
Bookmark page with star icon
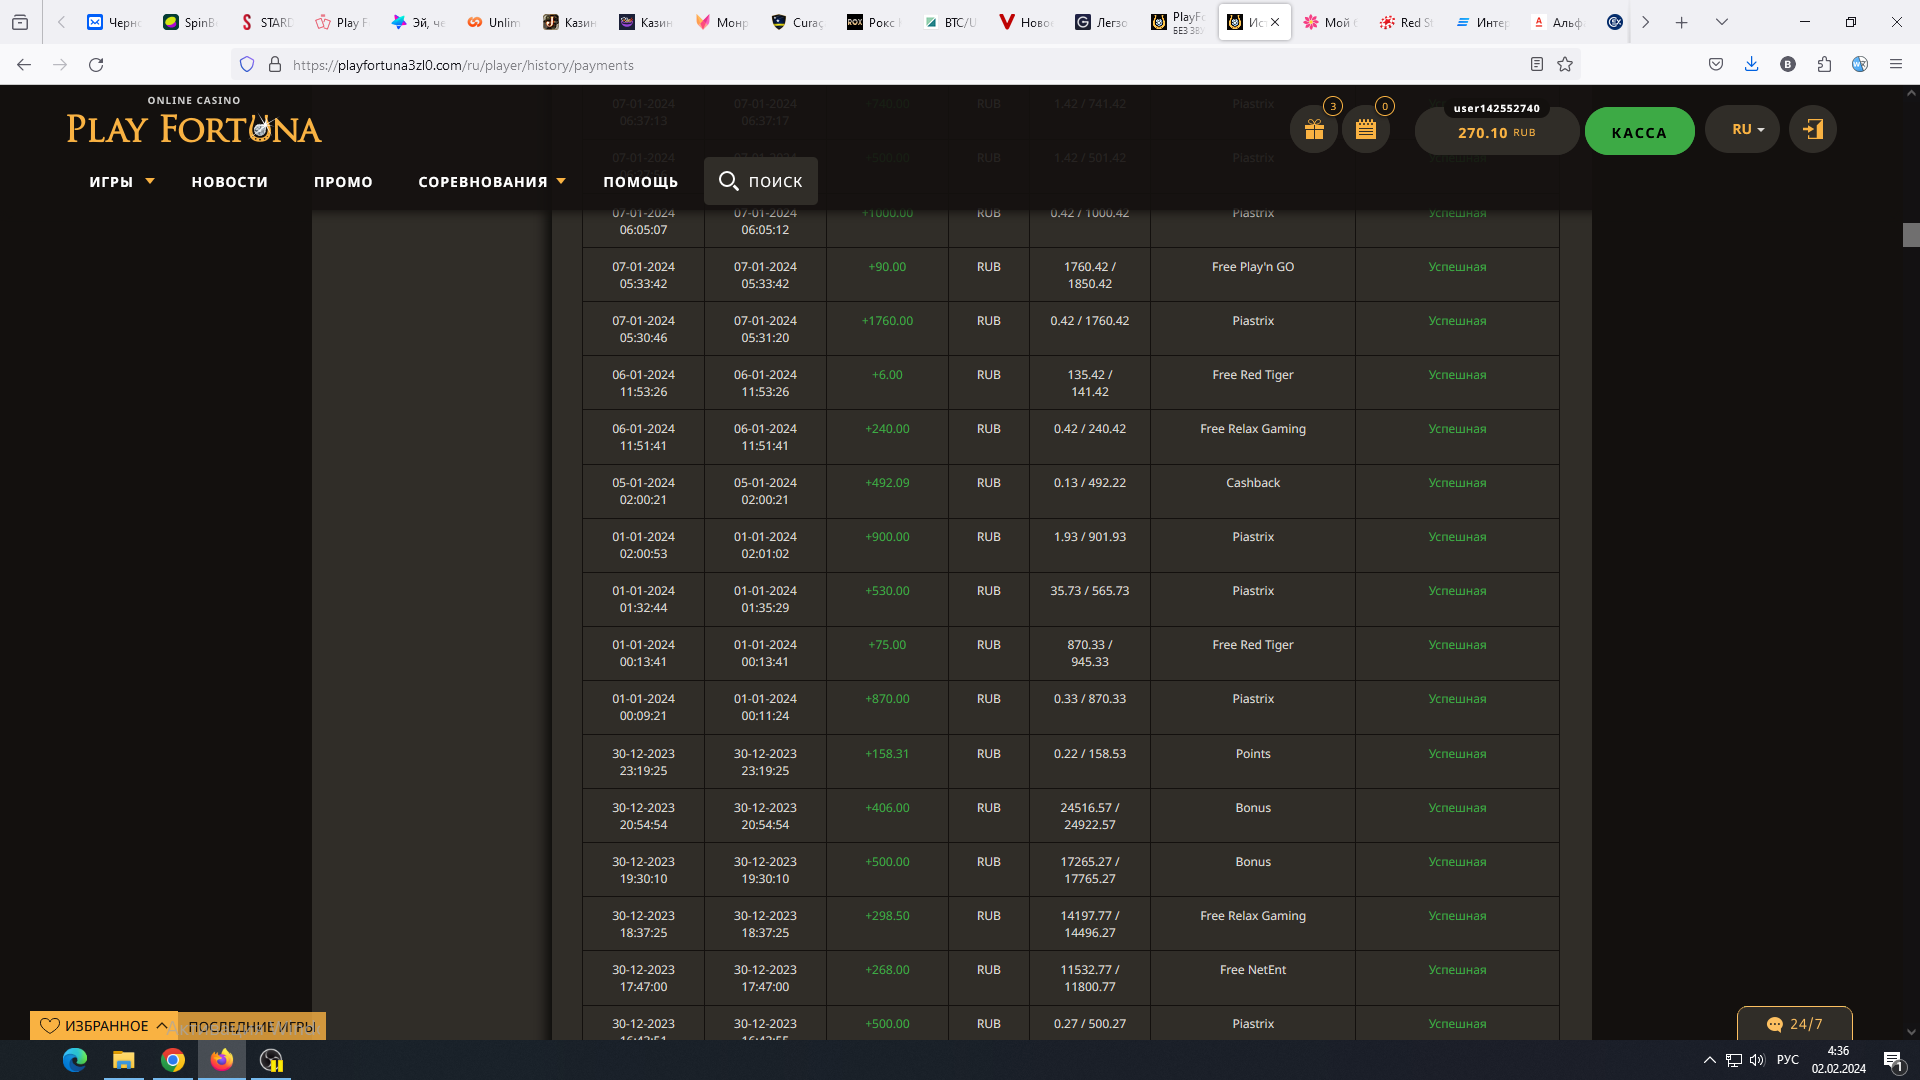pos(1565,65)
